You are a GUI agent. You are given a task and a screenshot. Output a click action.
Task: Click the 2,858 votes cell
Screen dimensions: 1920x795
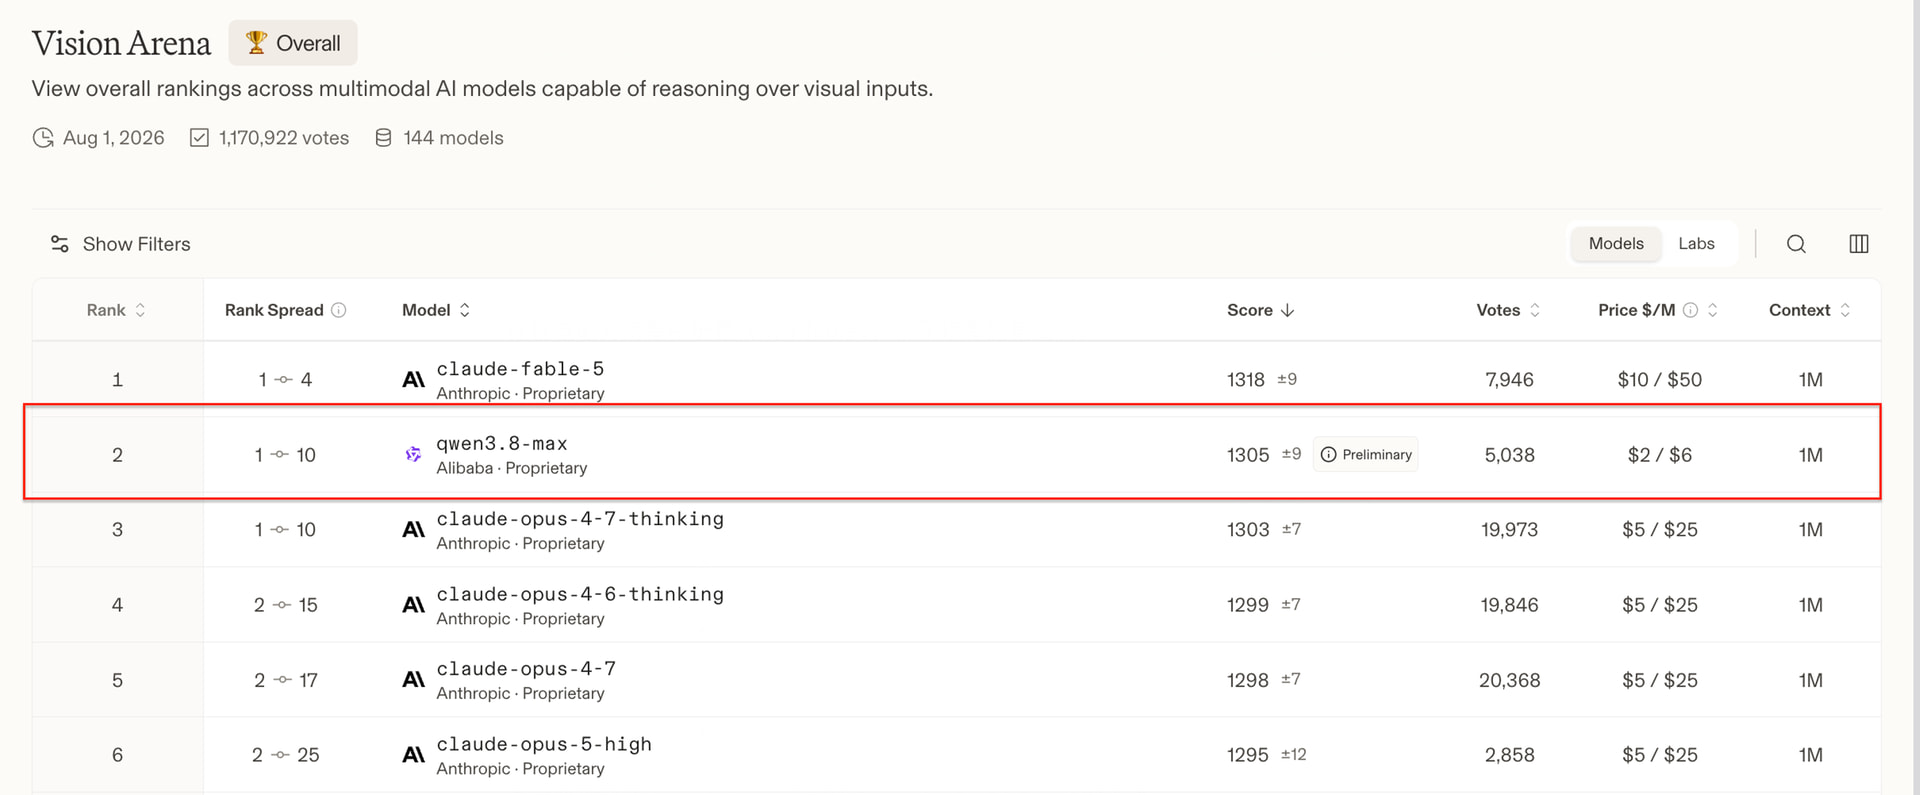pyautogui.click(x=1509, y=755)
